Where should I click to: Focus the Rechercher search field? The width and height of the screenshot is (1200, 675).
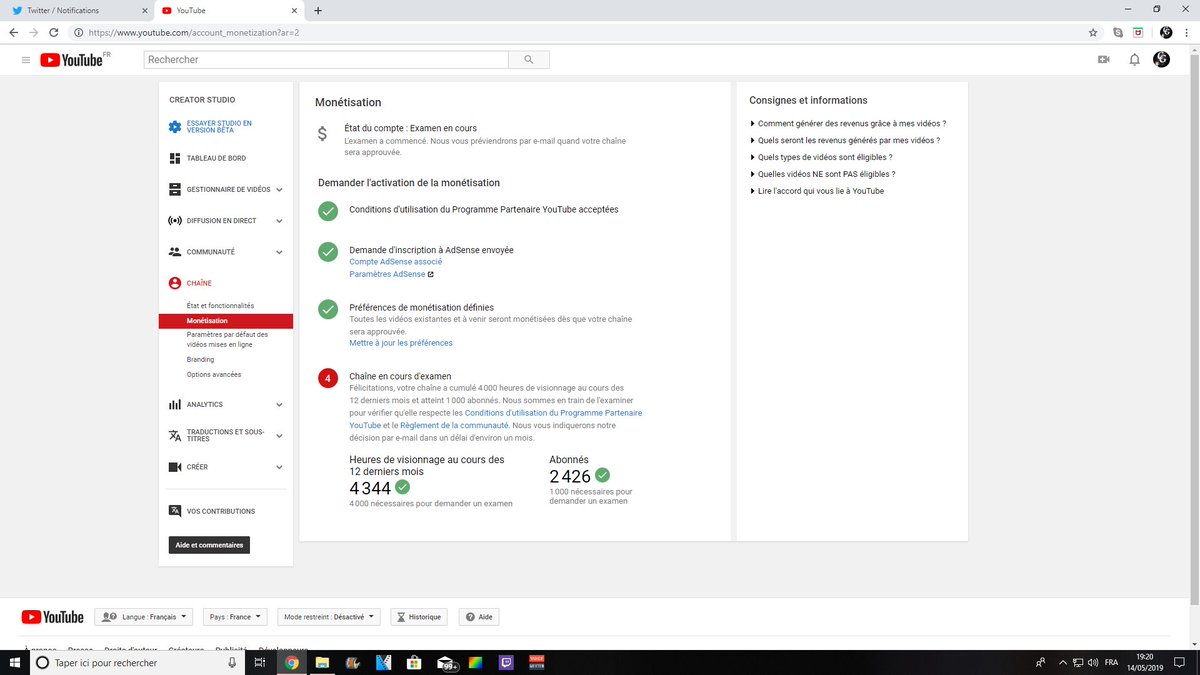tap(326, 60)
